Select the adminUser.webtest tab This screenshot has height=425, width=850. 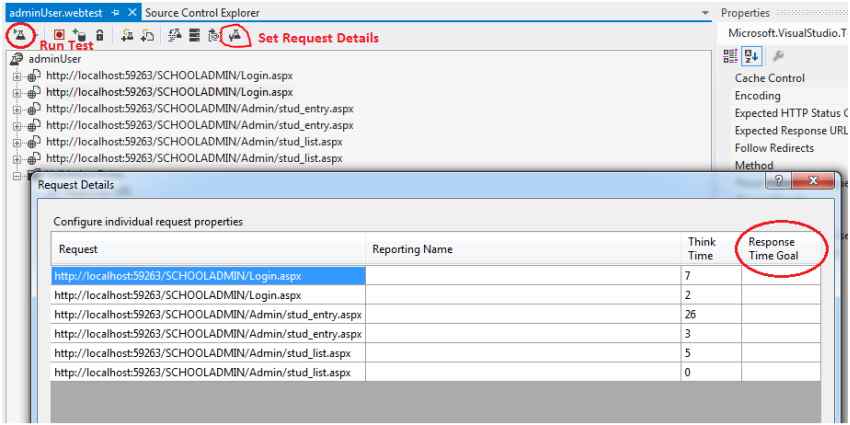coord(56,12)
